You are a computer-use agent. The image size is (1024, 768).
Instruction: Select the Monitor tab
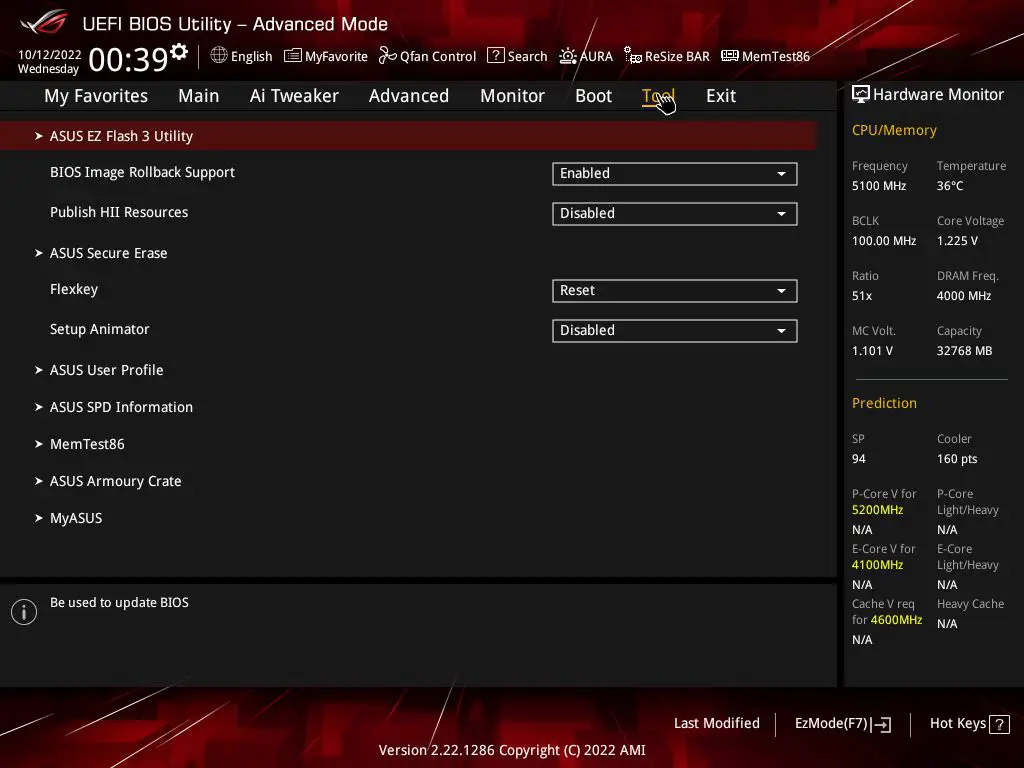tap(512, 96)
